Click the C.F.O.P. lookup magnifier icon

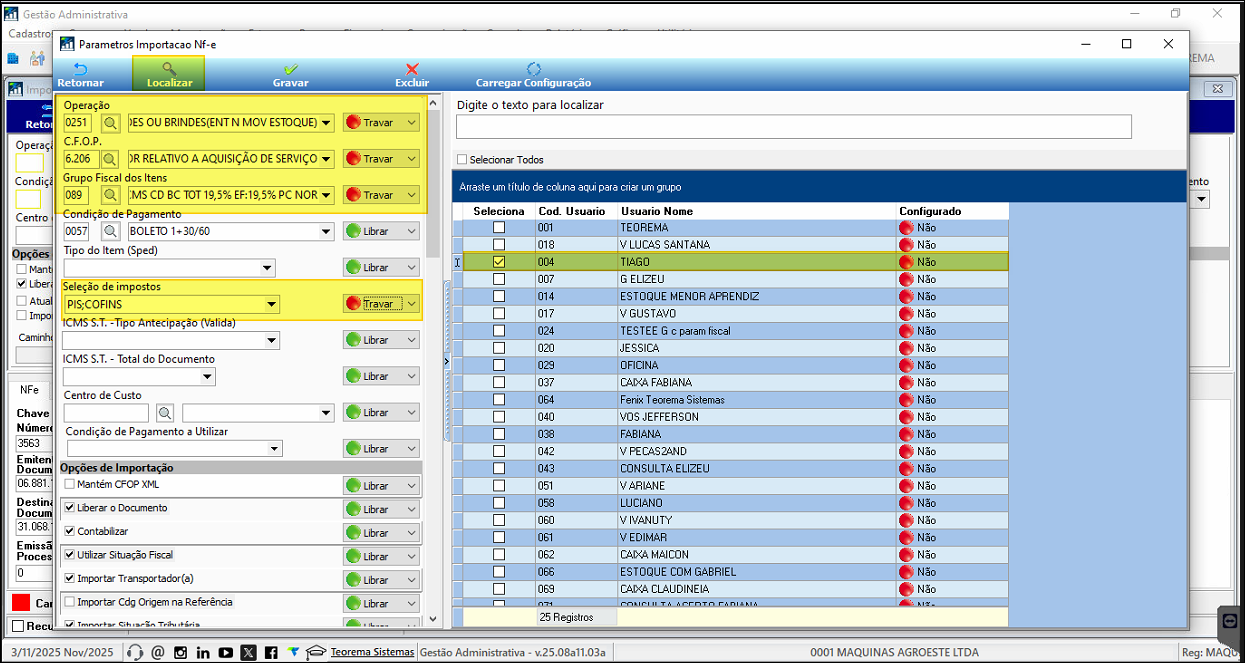click(x=110, y=158)
